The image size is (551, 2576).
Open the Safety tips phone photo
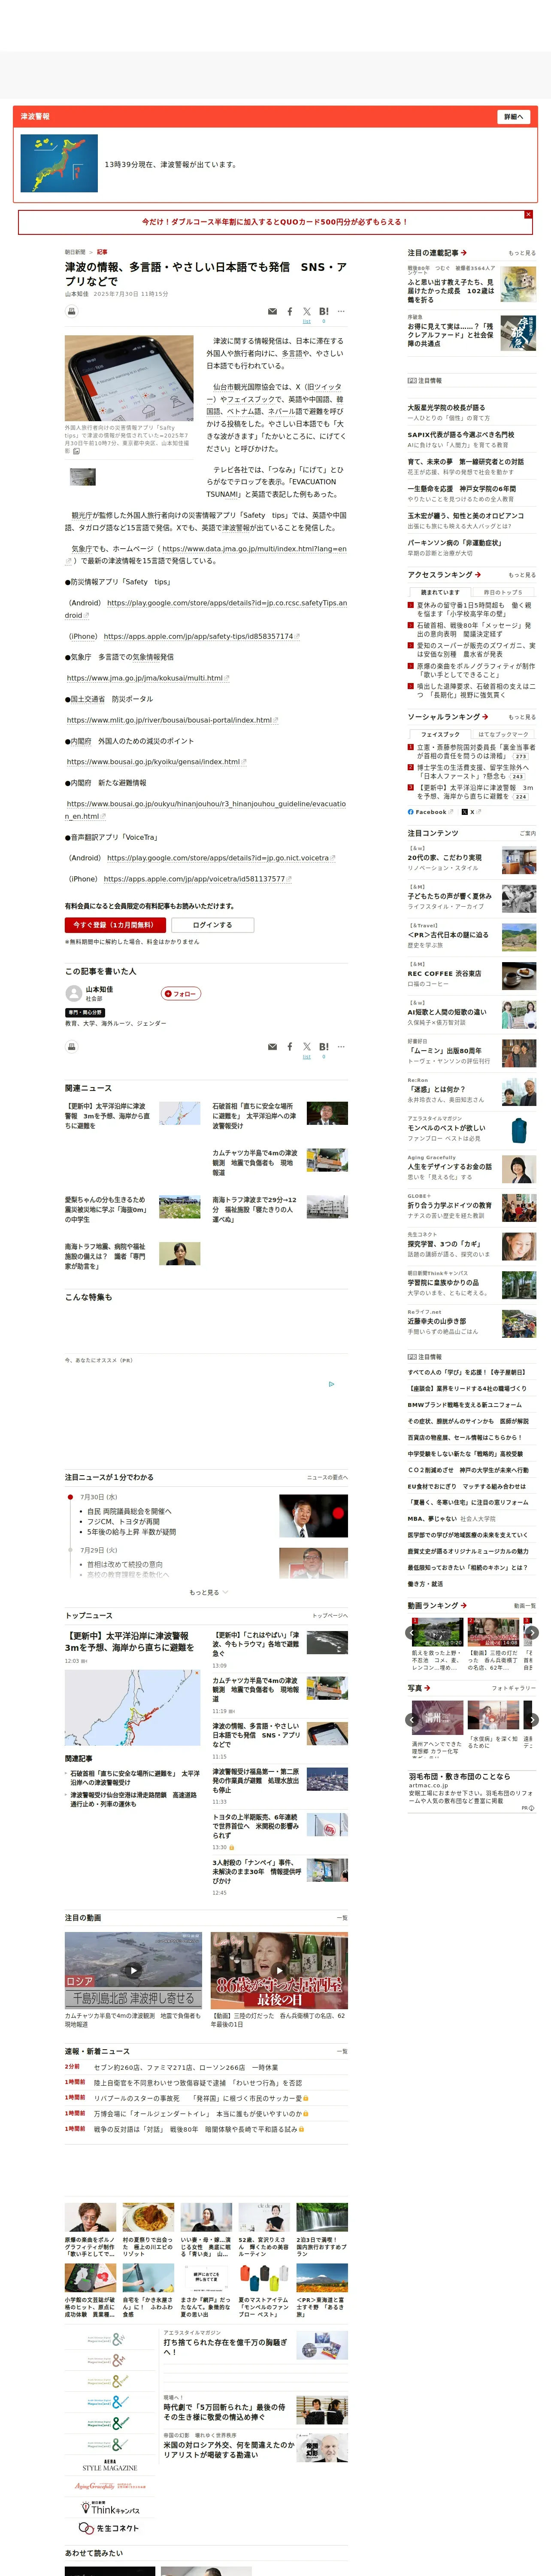(x=129, y=378)
